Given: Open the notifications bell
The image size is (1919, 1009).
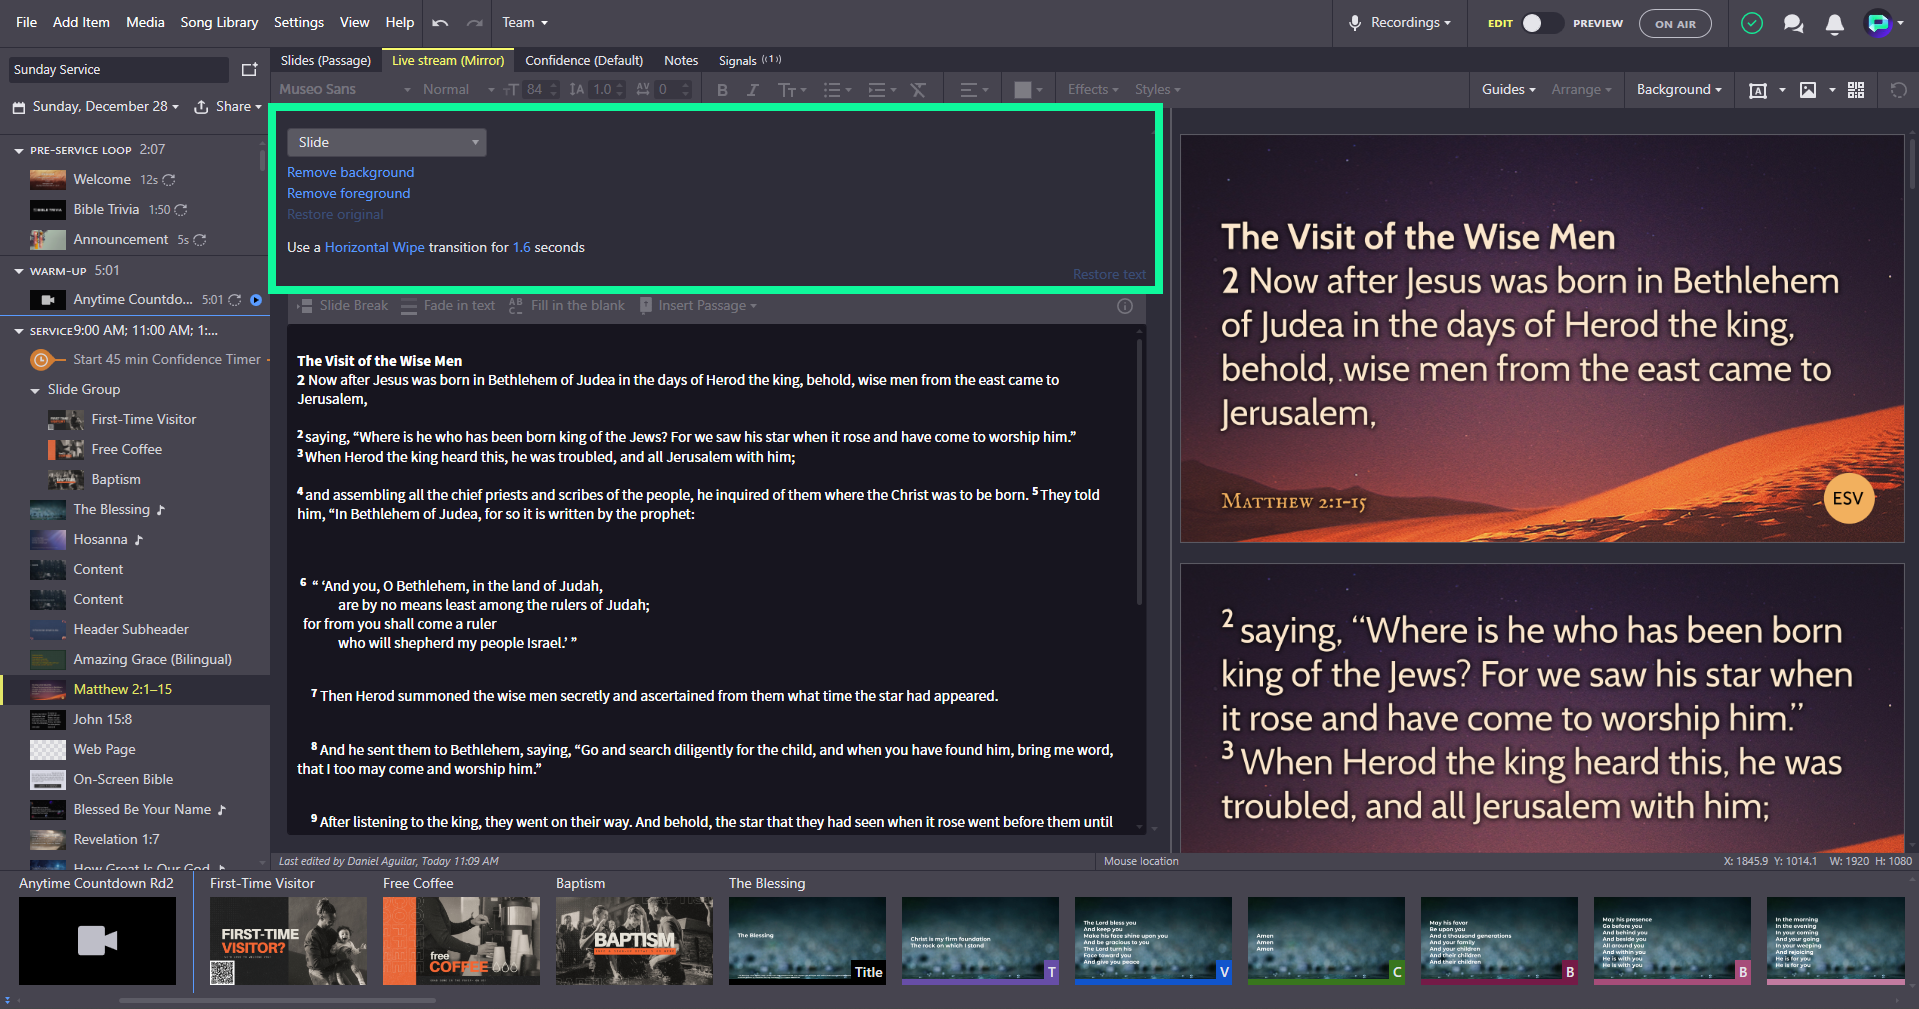Looking at the screenshot, I should pos(1835,24).
